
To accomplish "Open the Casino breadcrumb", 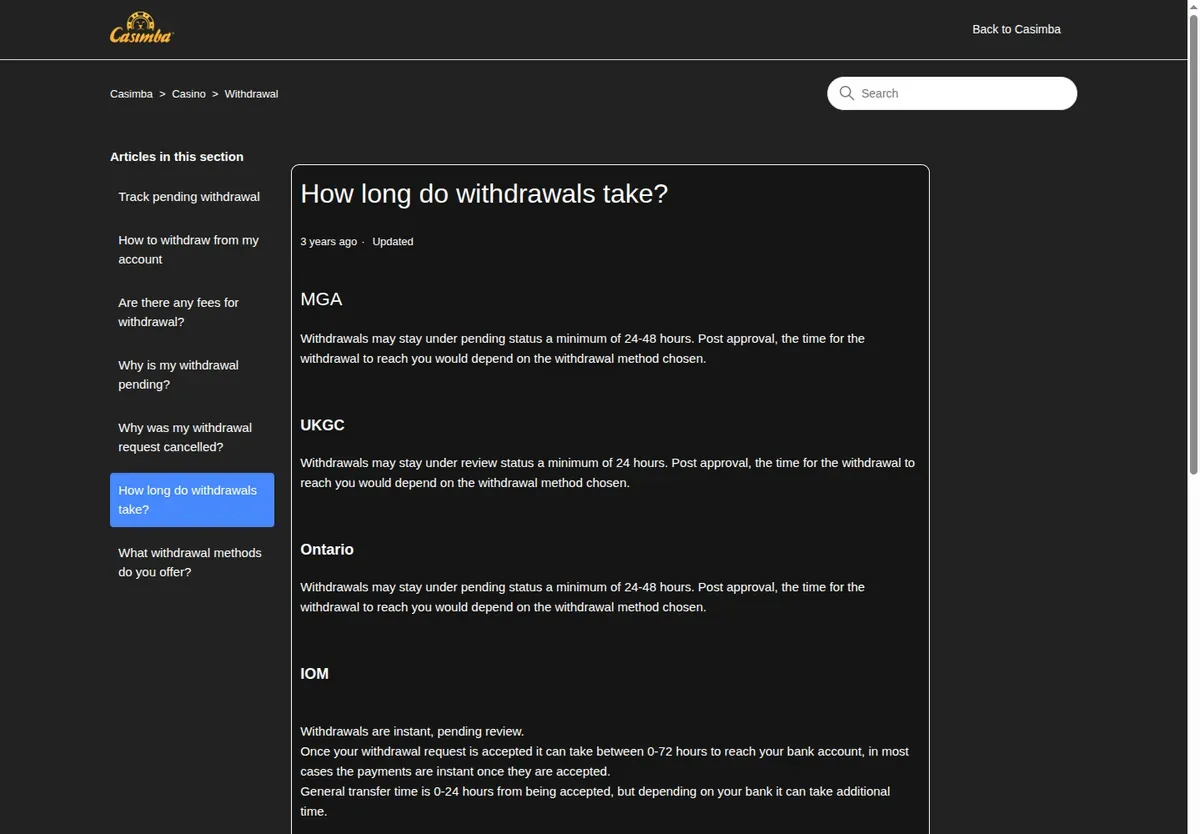I will click(x=189, y=94).
